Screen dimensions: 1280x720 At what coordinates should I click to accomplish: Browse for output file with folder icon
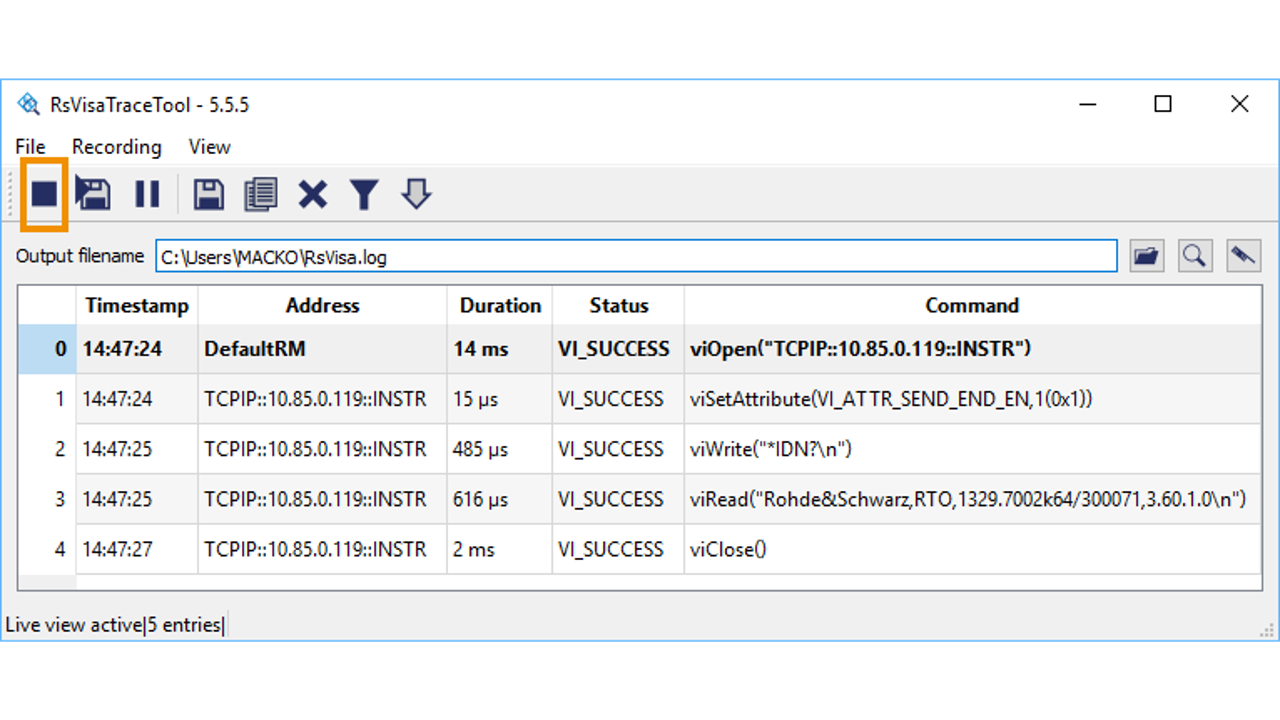pyautogui.click(x=1147, y=256)
